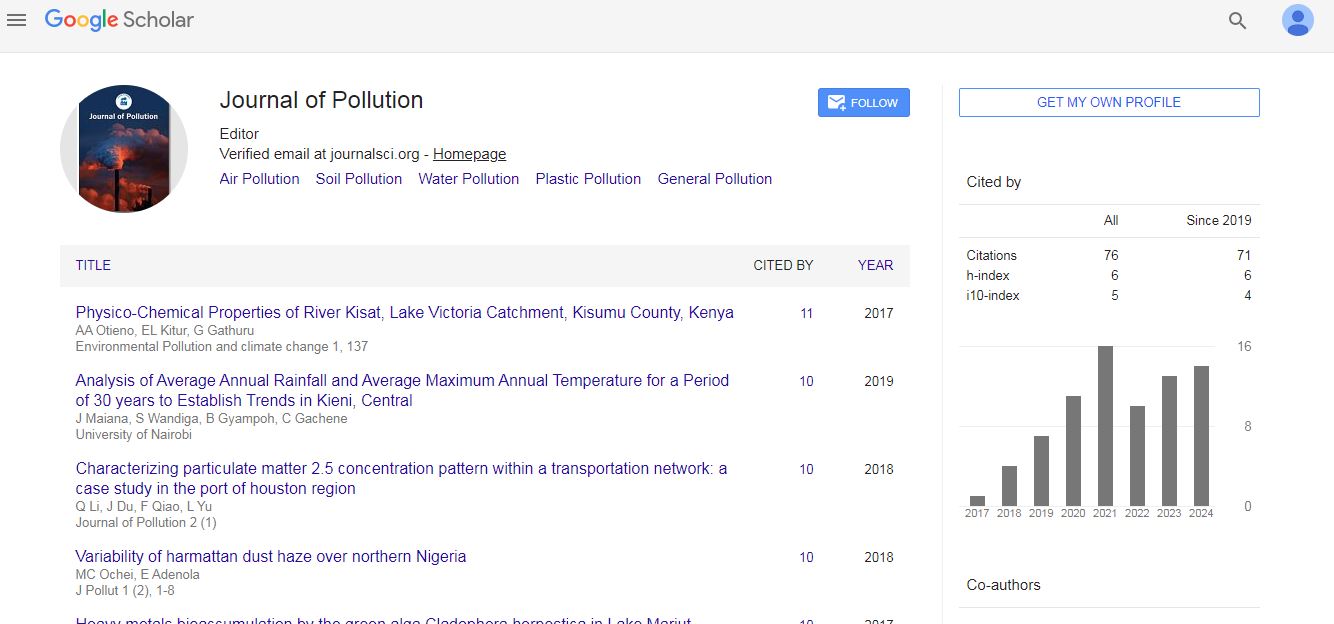Click the search magnifier icon
Screen dimensions: 1334x624
click(1237, 20)
